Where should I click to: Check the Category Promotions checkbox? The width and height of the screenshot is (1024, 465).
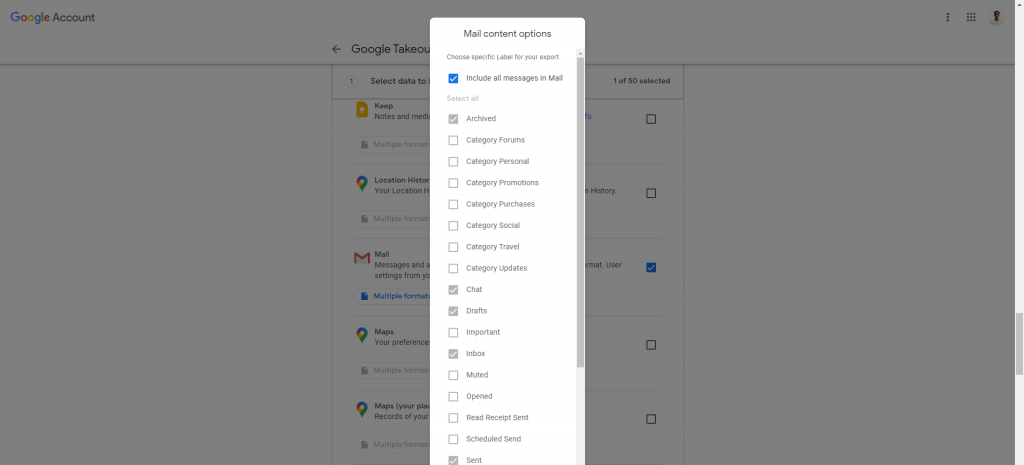(453, 183)
